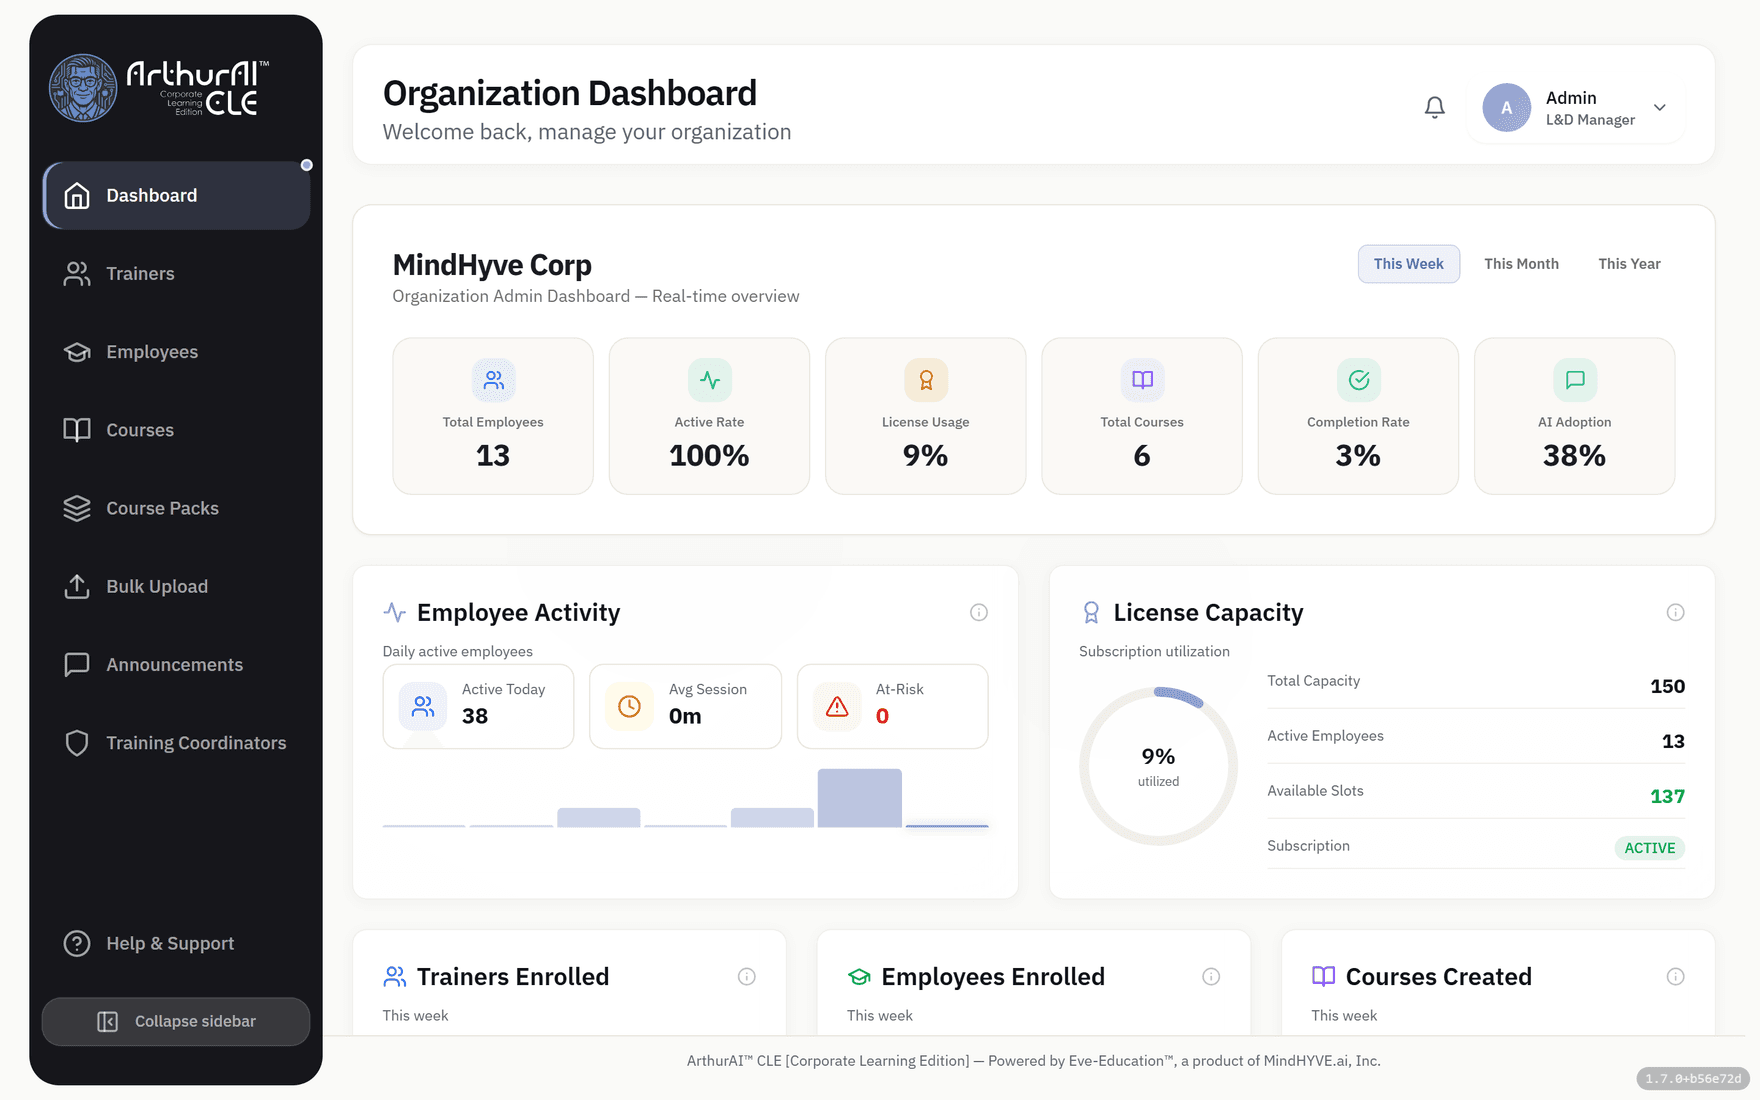The height and width of the screenshot is (1100, 1760).
Task: Switch to This Month filter
Action: coord(1521,264)
